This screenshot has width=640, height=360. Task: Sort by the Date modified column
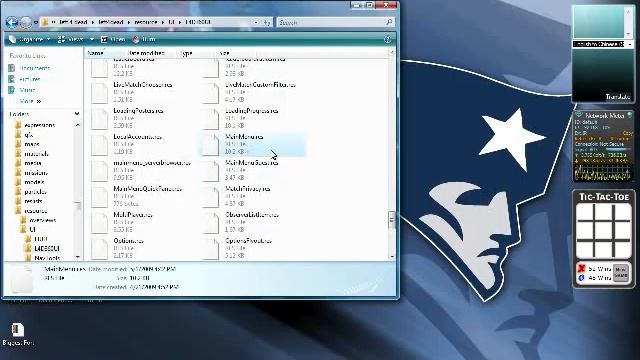pyautogui.click(x=150, y=53)
